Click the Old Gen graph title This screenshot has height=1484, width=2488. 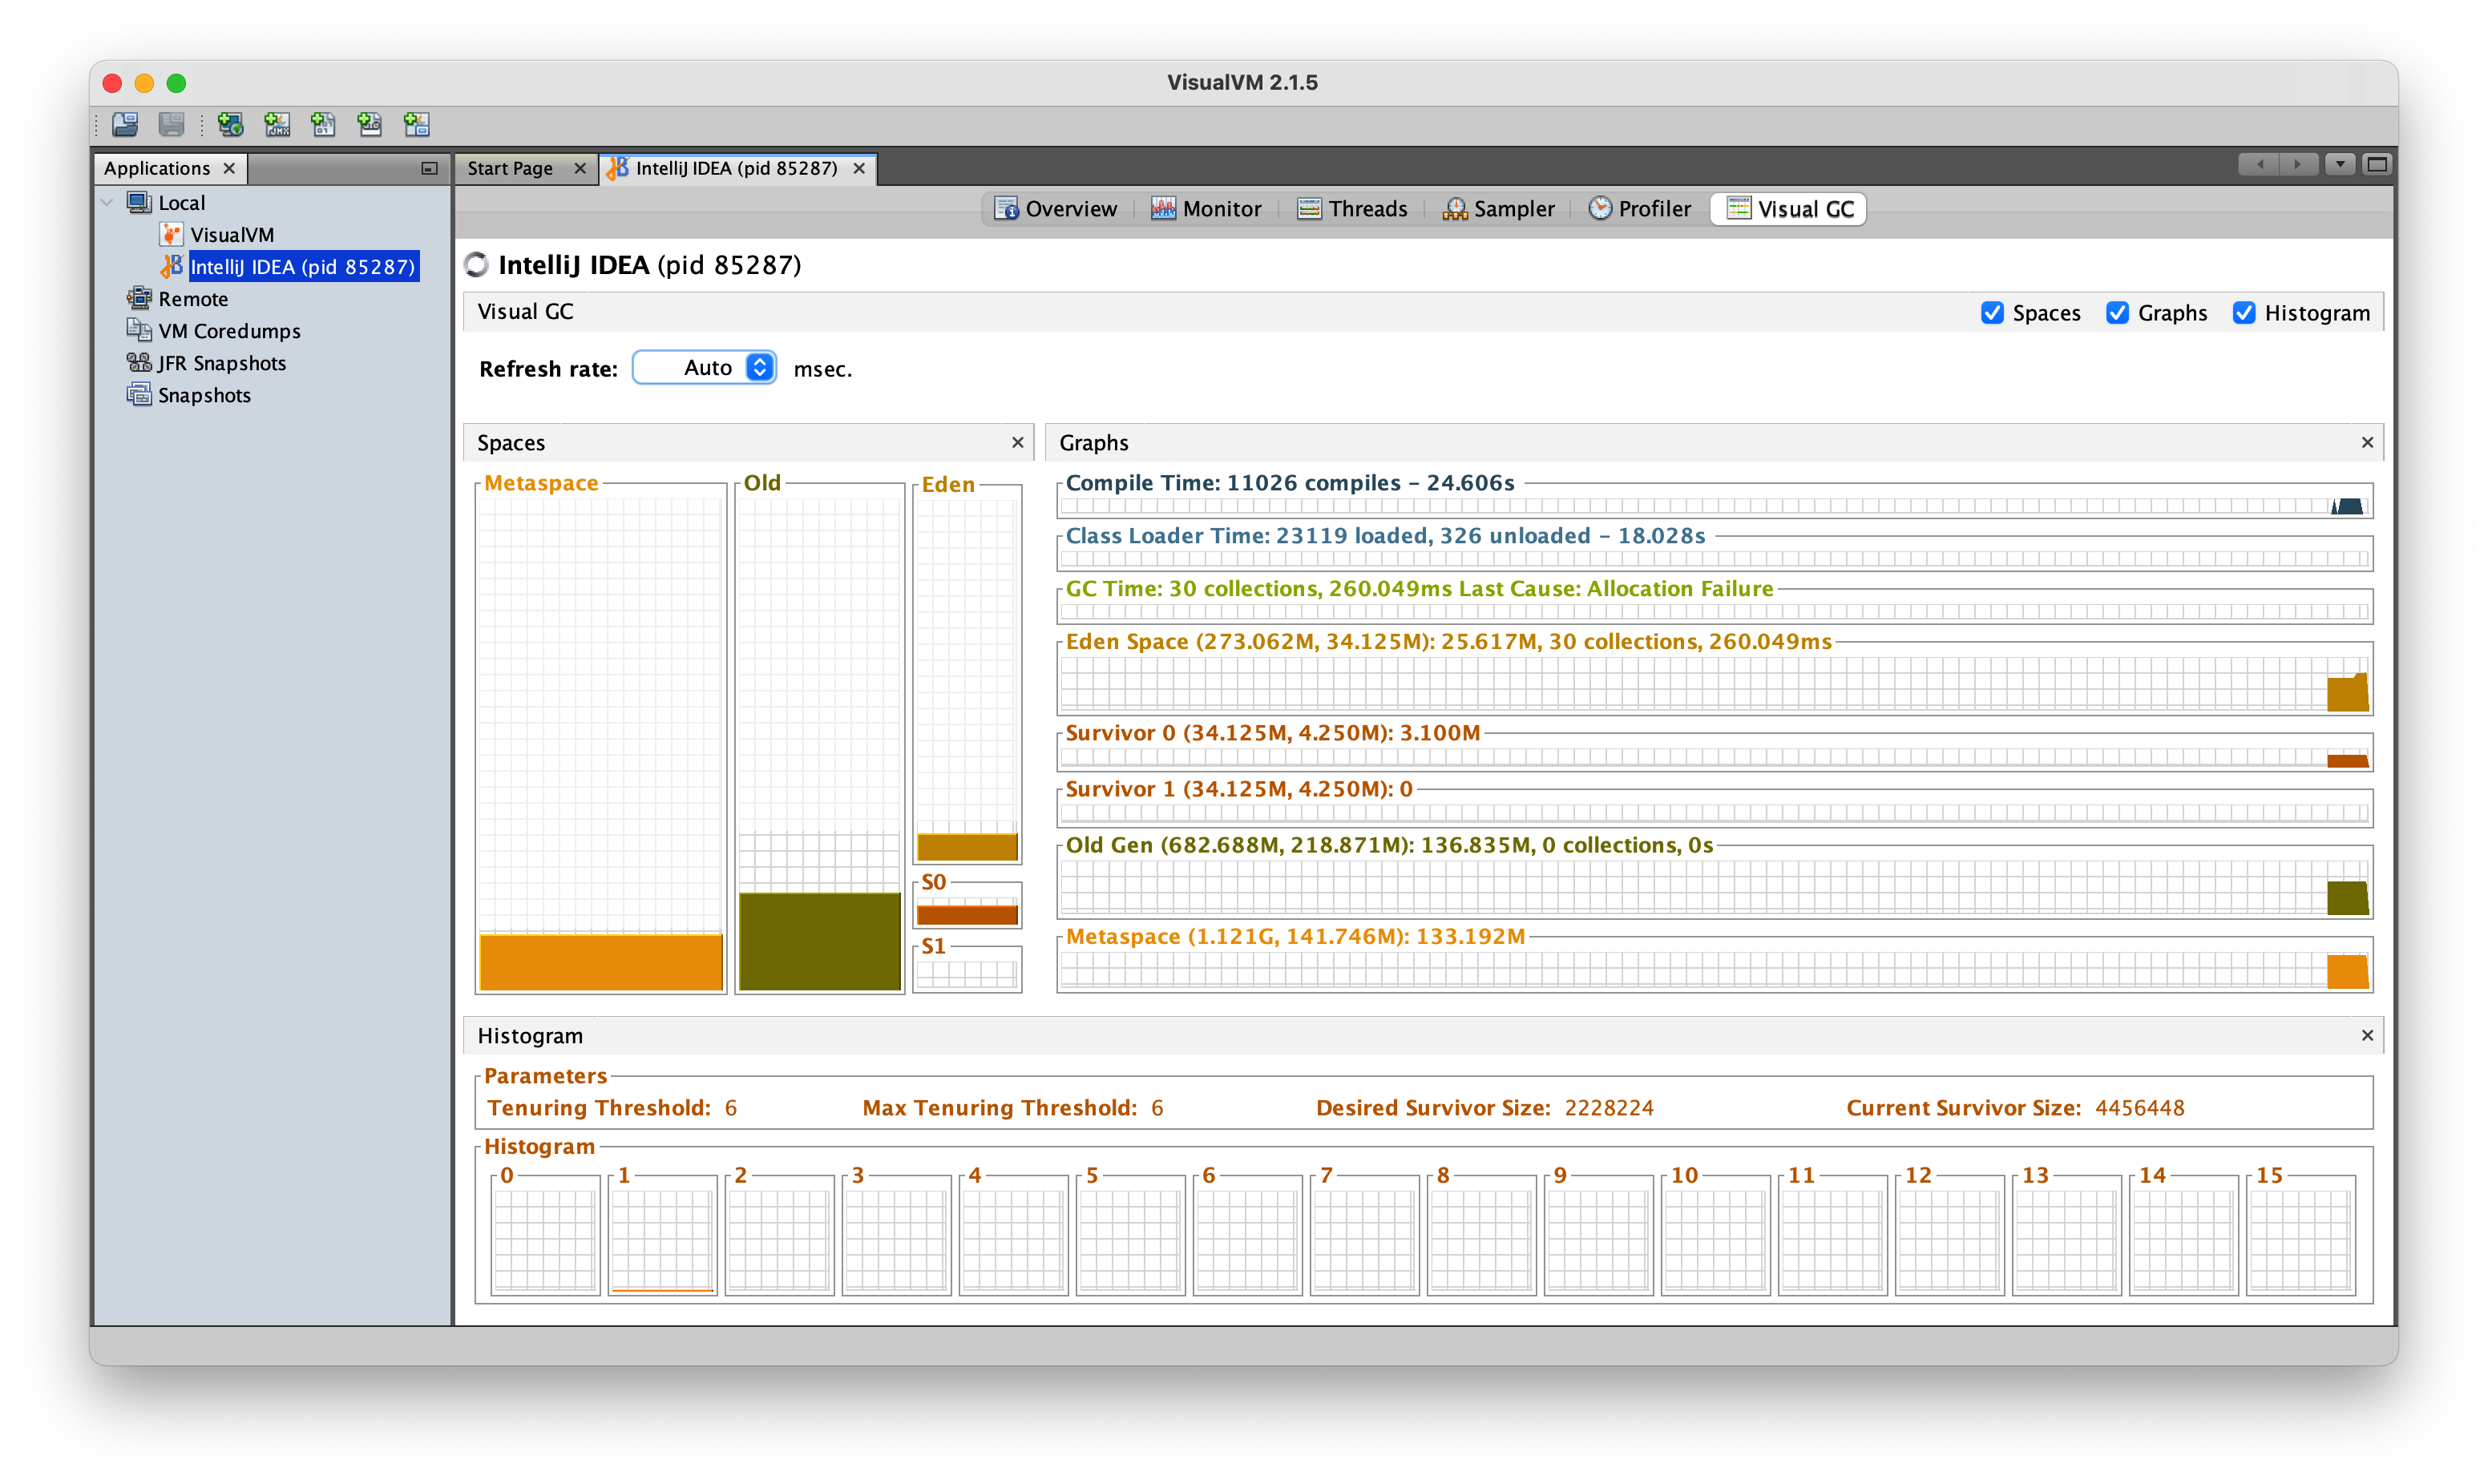click(1389, 845)
